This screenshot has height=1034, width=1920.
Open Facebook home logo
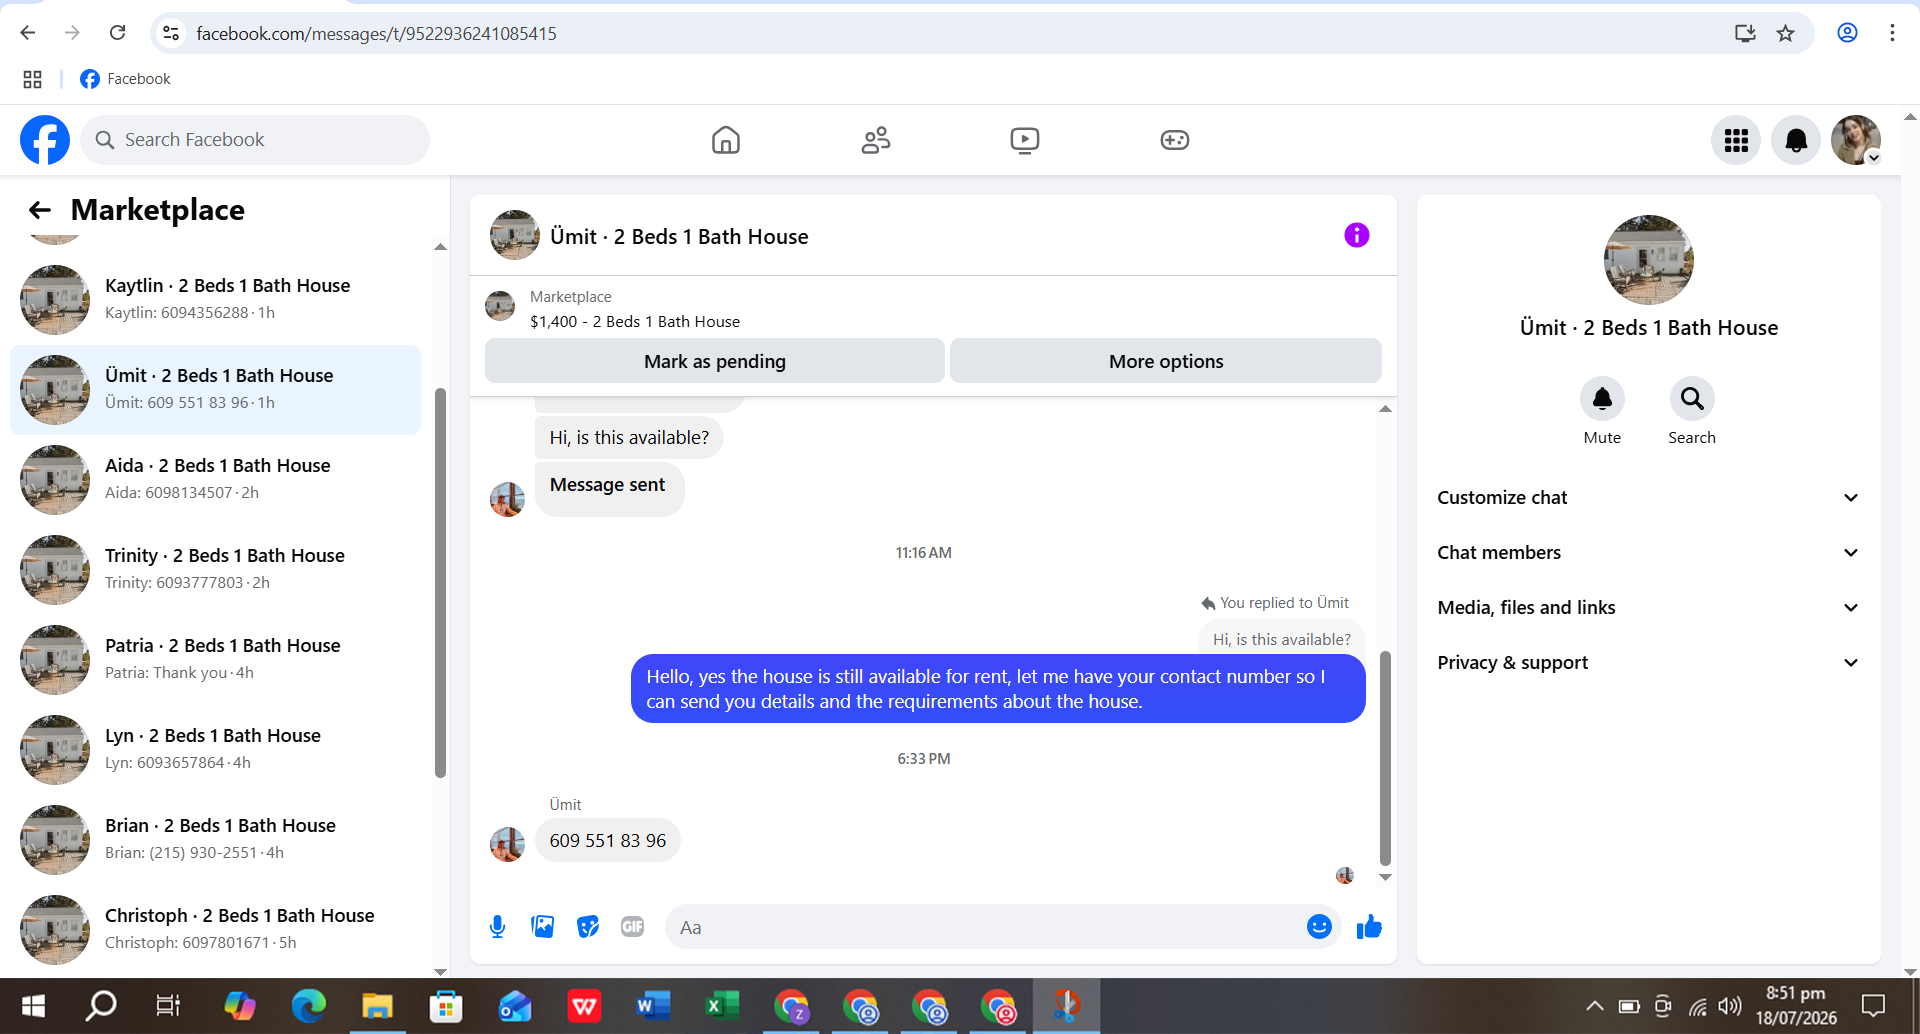[x=45, y=140]
